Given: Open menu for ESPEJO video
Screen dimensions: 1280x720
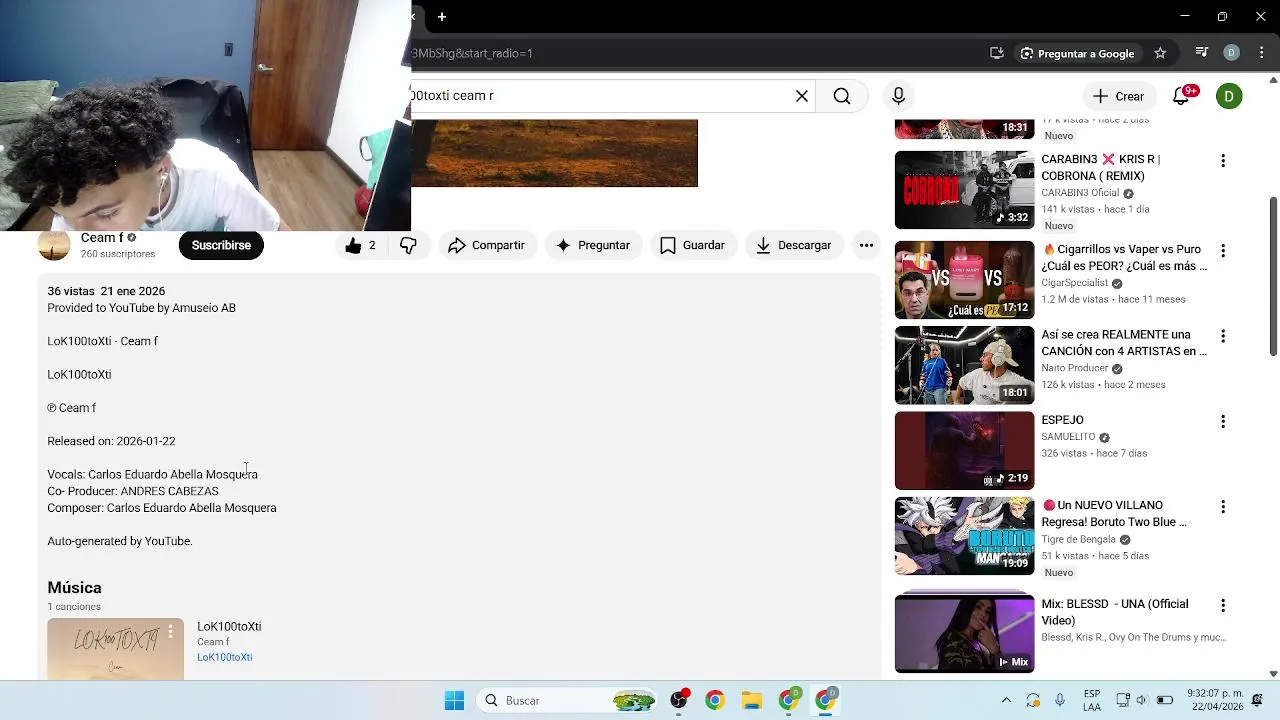Looking at the screenshot, I should tap(1222, 422).
